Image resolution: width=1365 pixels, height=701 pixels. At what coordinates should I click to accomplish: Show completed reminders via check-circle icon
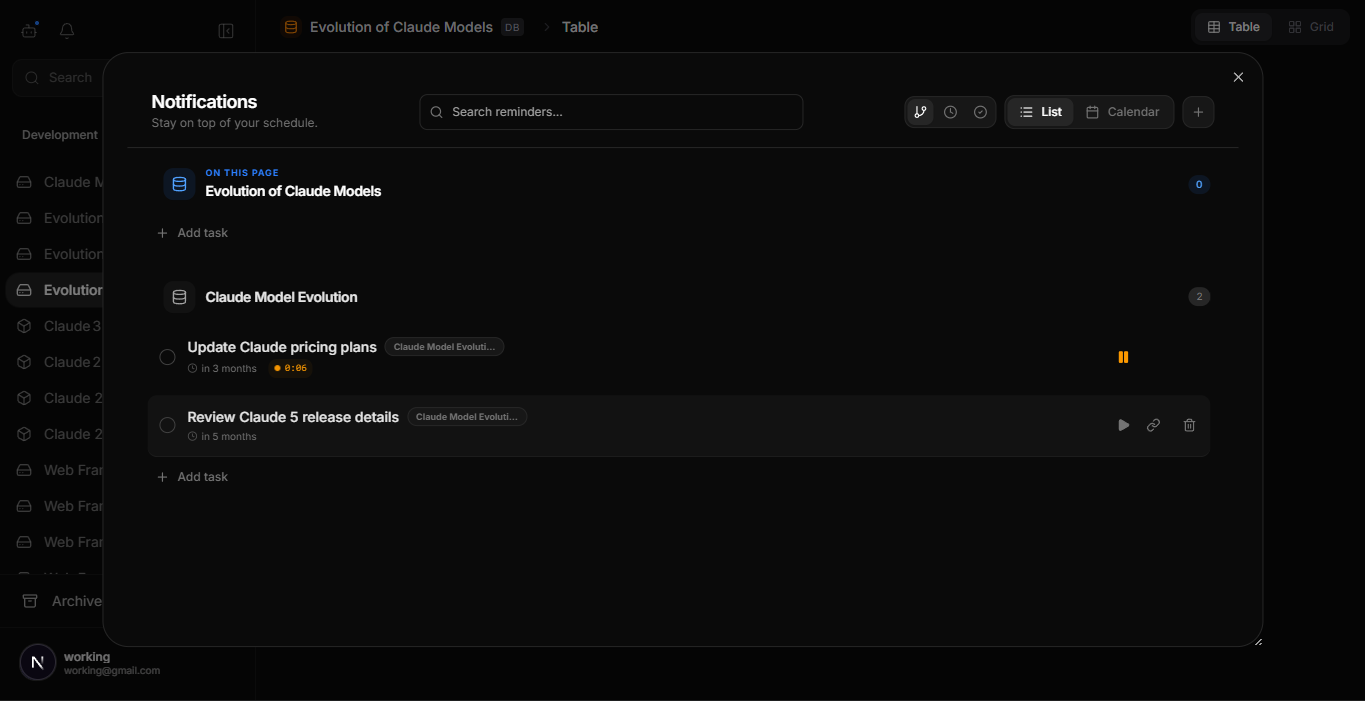click(x=980, y=112)
